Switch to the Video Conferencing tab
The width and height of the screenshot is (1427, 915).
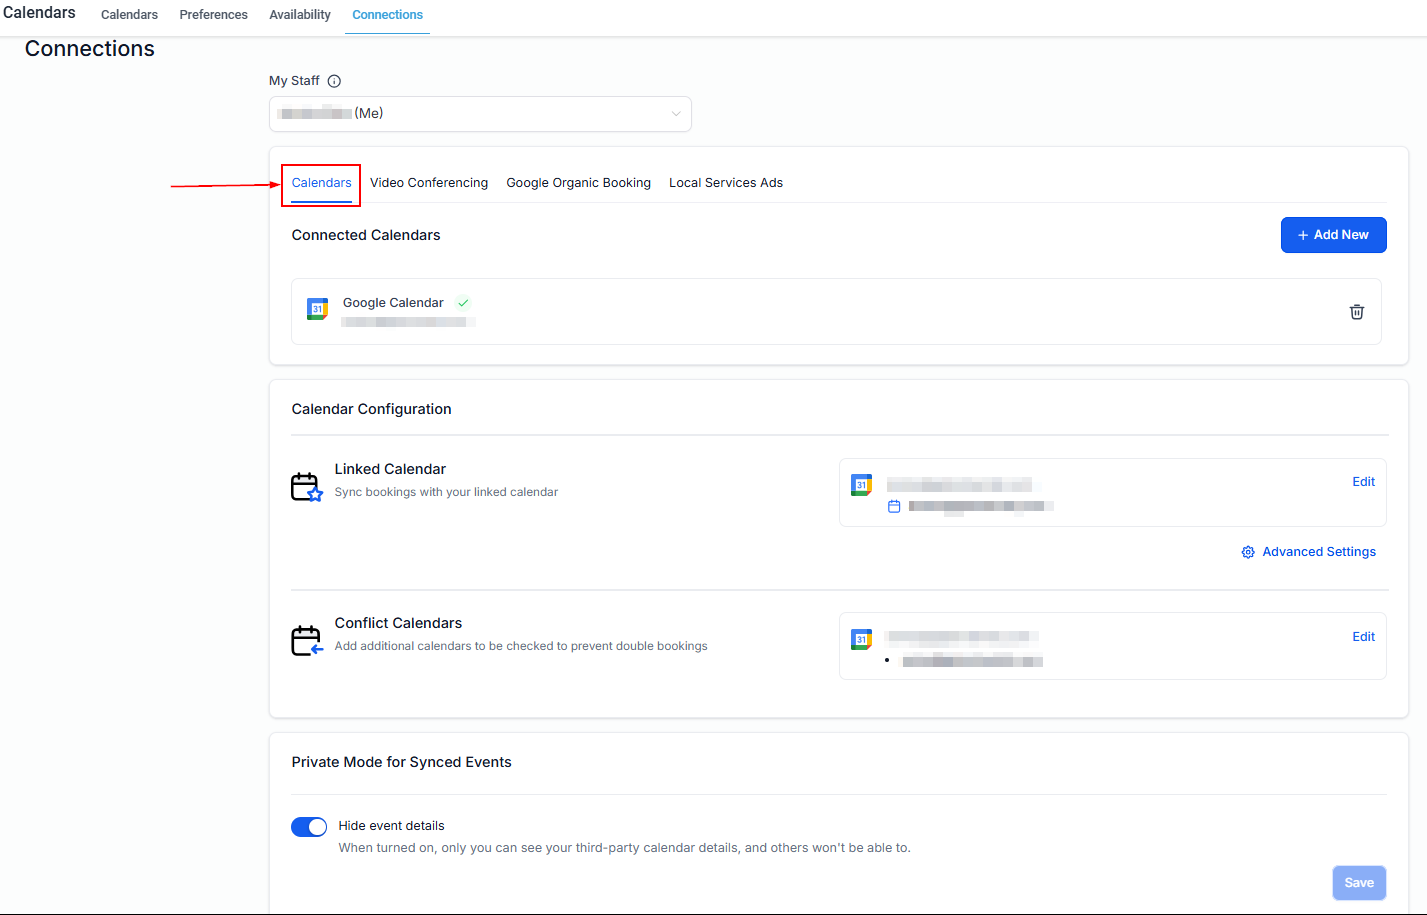[429, 183]
